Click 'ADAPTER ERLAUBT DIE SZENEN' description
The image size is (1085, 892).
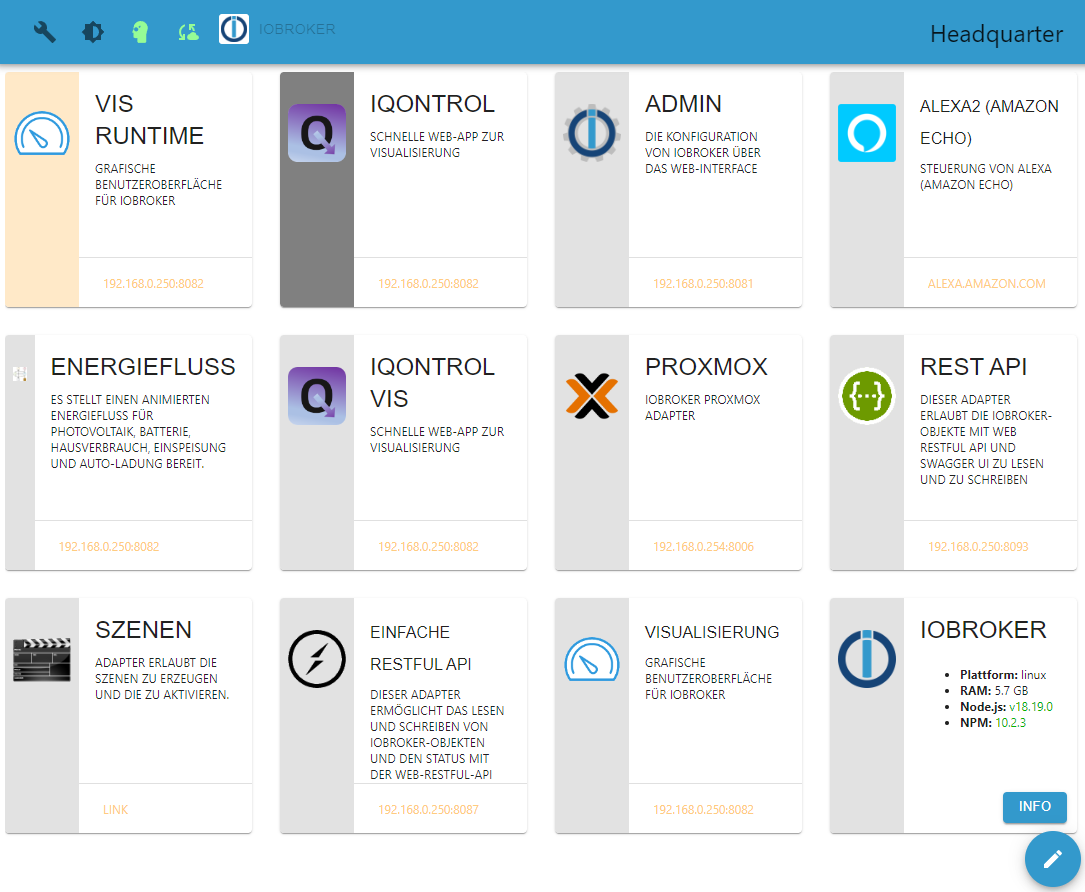pos(162,678)
